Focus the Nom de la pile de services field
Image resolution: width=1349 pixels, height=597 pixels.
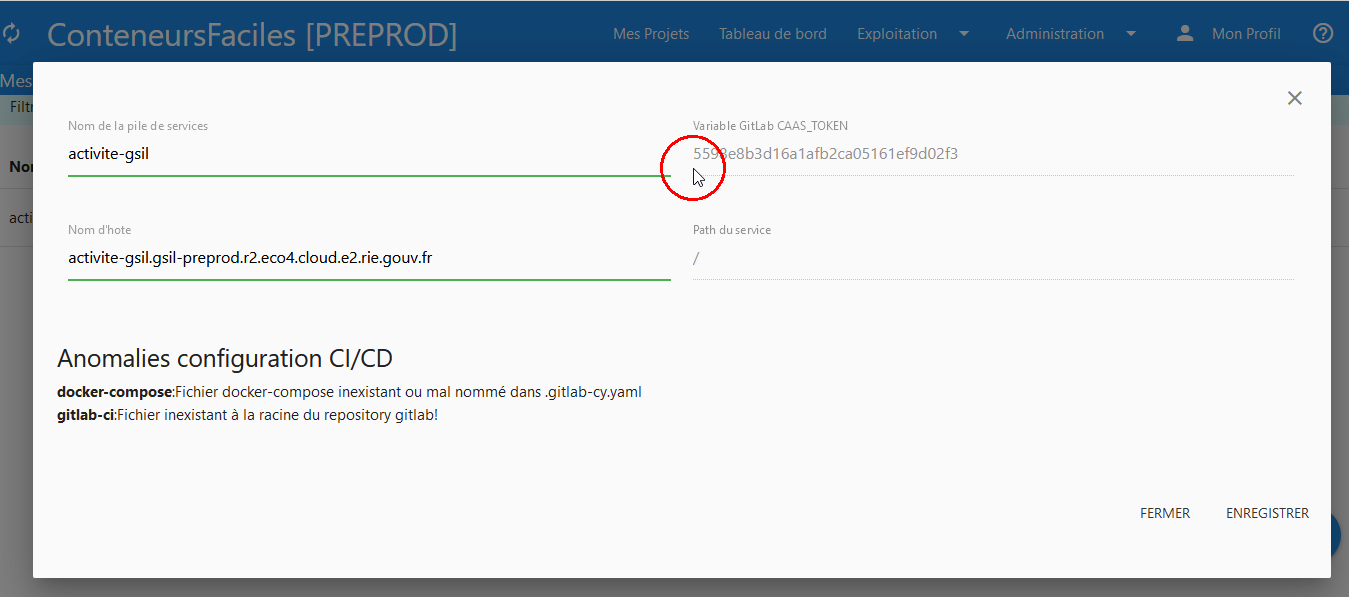368,154
